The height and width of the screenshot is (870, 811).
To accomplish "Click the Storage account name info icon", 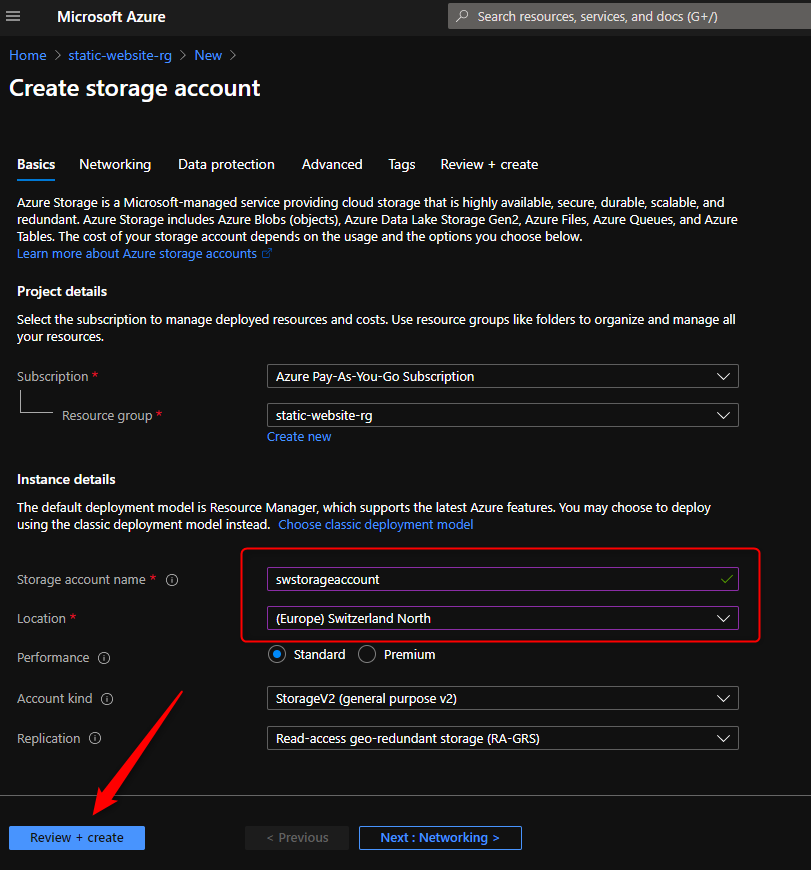I will [172, 580].
